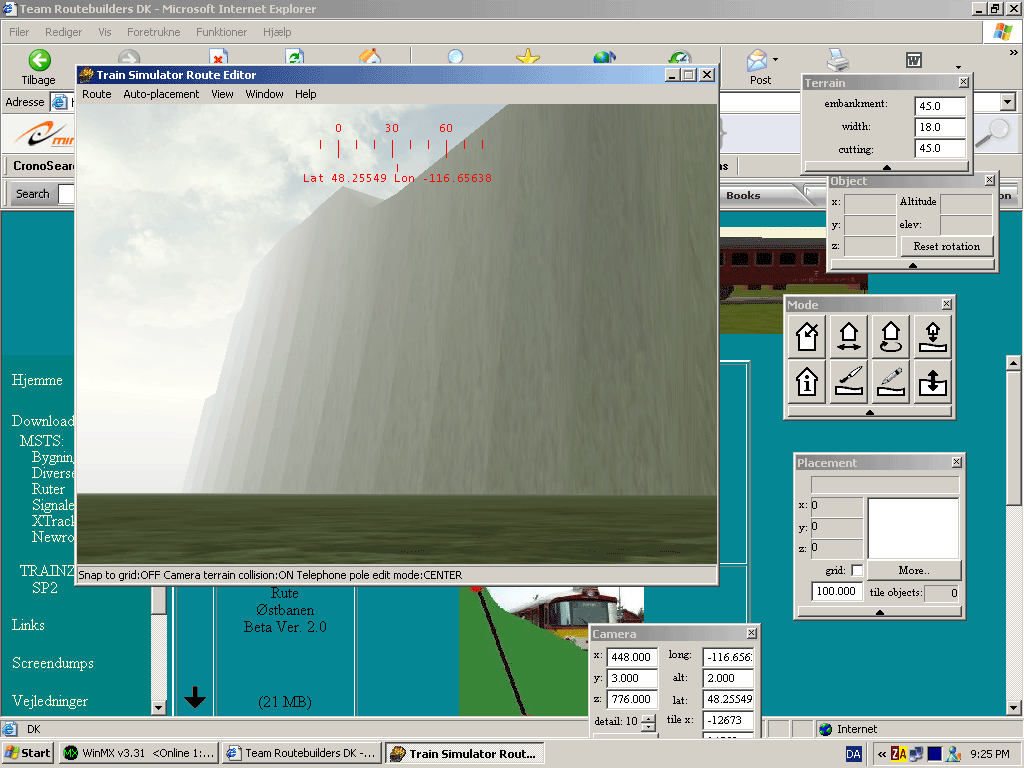Screen dimensions: 1024x768
Task: Click the IE page icon in address bar
Action: [59, 103]
